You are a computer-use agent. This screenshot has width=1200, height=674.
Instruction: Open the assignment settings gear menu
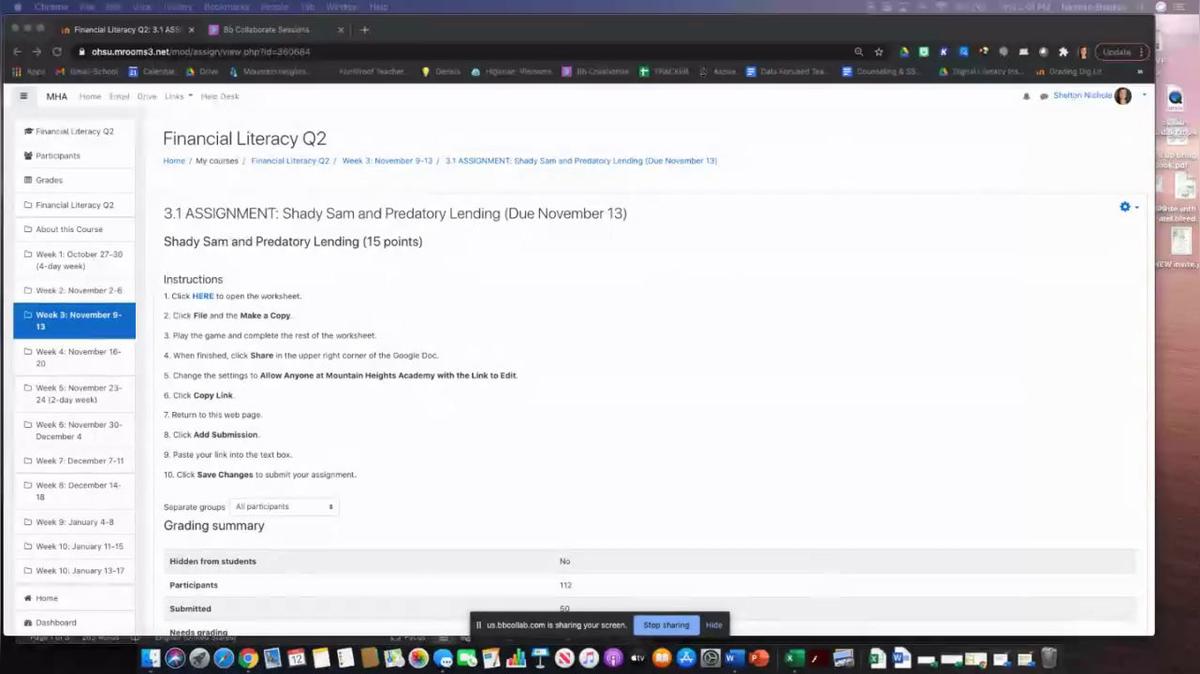pos(1124,207)
